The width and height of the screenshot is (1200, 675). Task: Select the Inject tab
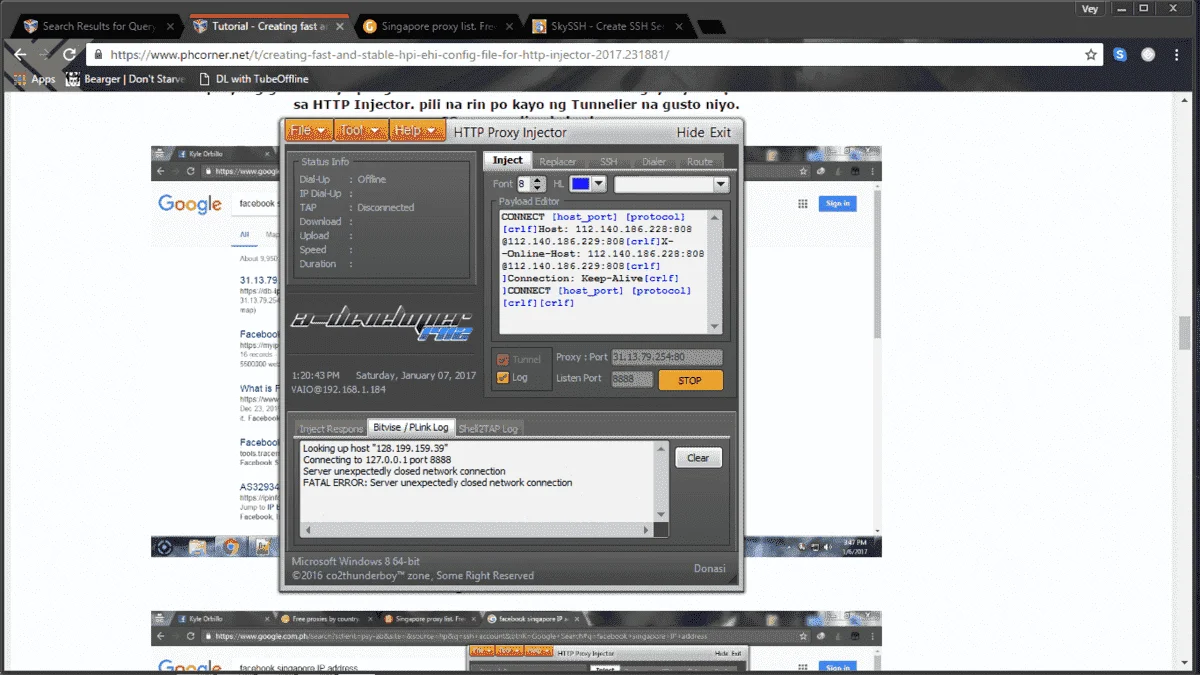pos(507,160)
